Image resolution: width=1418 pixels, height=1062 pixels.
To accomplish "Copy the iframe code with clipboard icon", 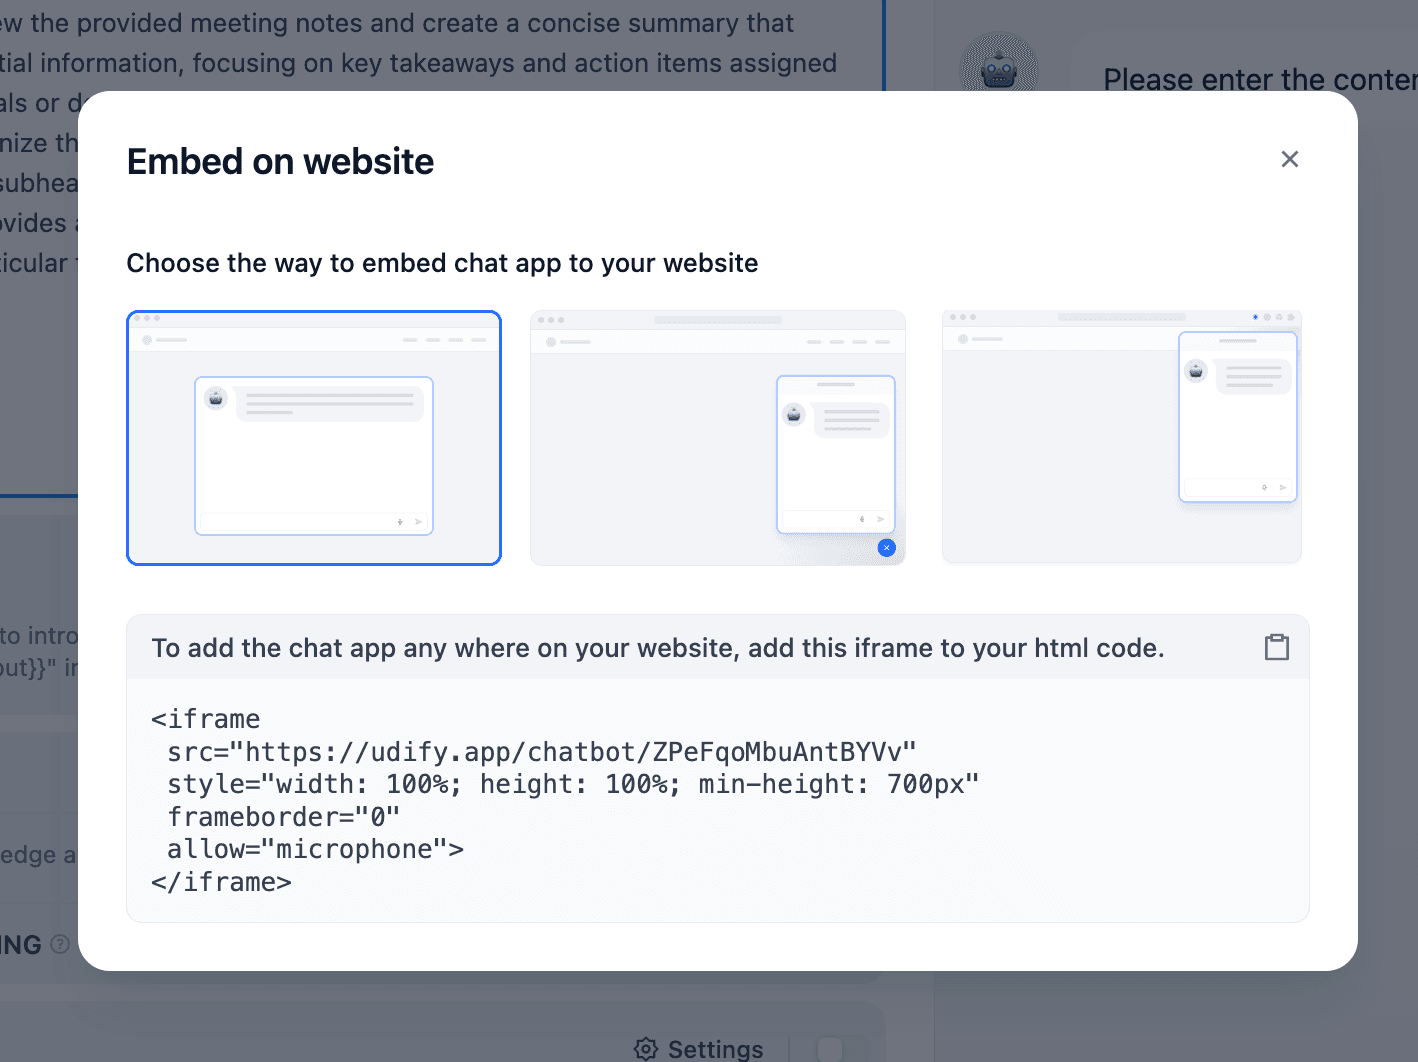I will (x=1276, y=647).
